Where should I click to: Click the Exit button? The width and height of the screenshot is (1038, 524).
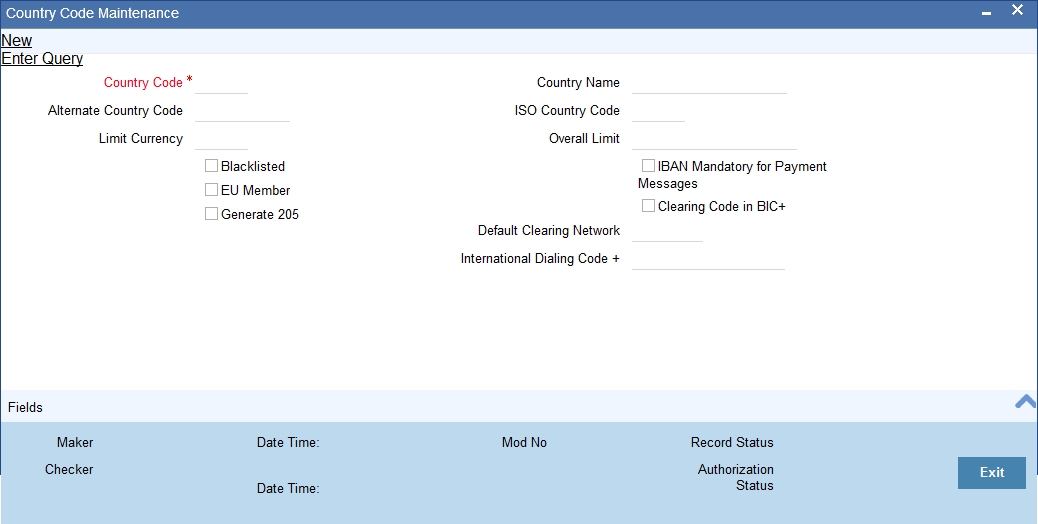point(992,472)
